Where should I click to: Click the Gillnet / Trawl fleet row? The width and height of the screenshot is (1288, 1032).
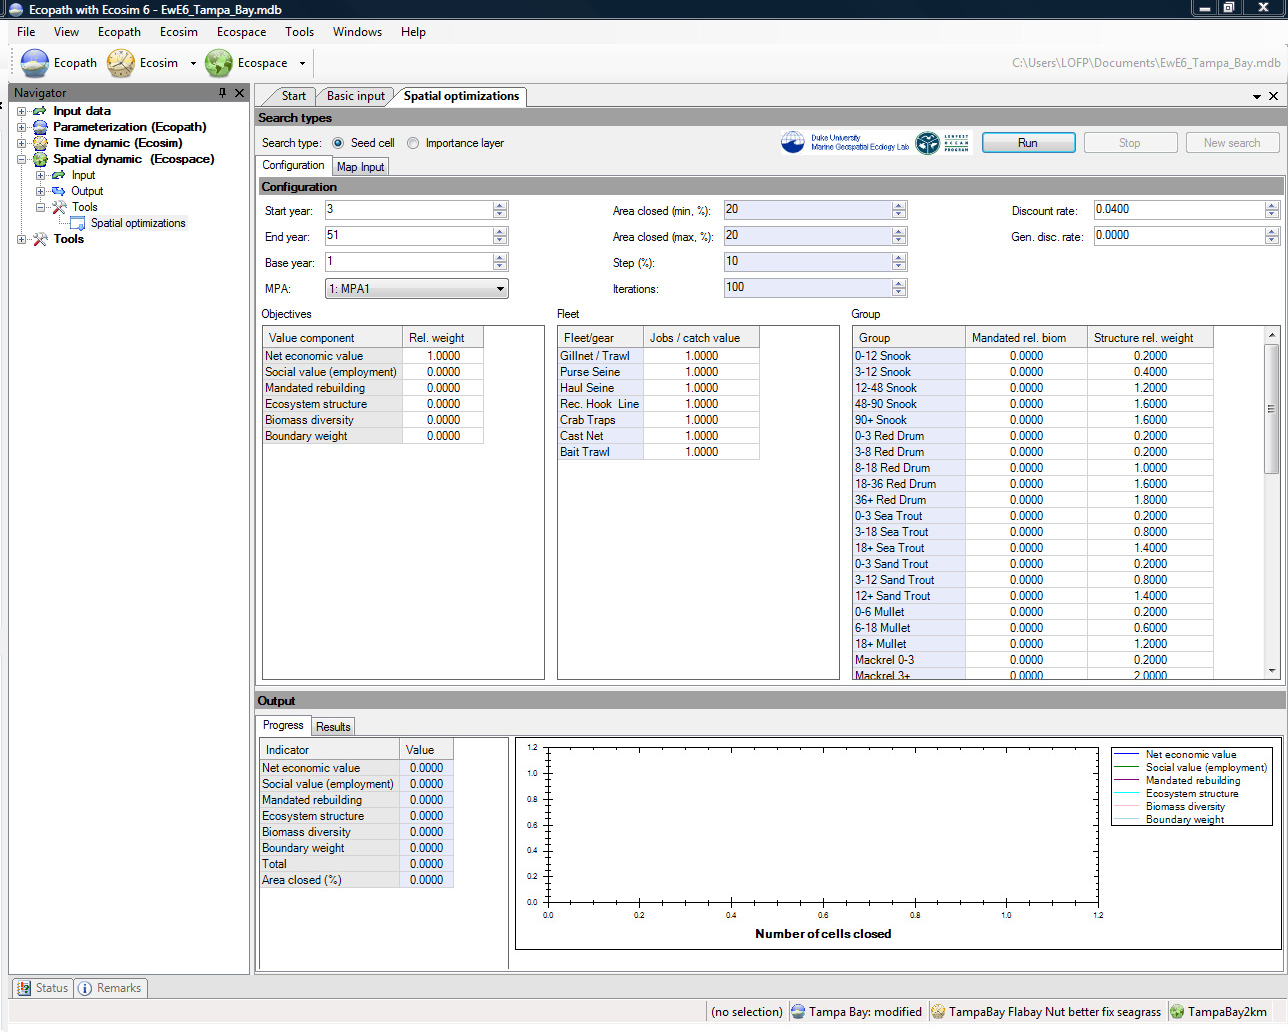pos(659,356)
